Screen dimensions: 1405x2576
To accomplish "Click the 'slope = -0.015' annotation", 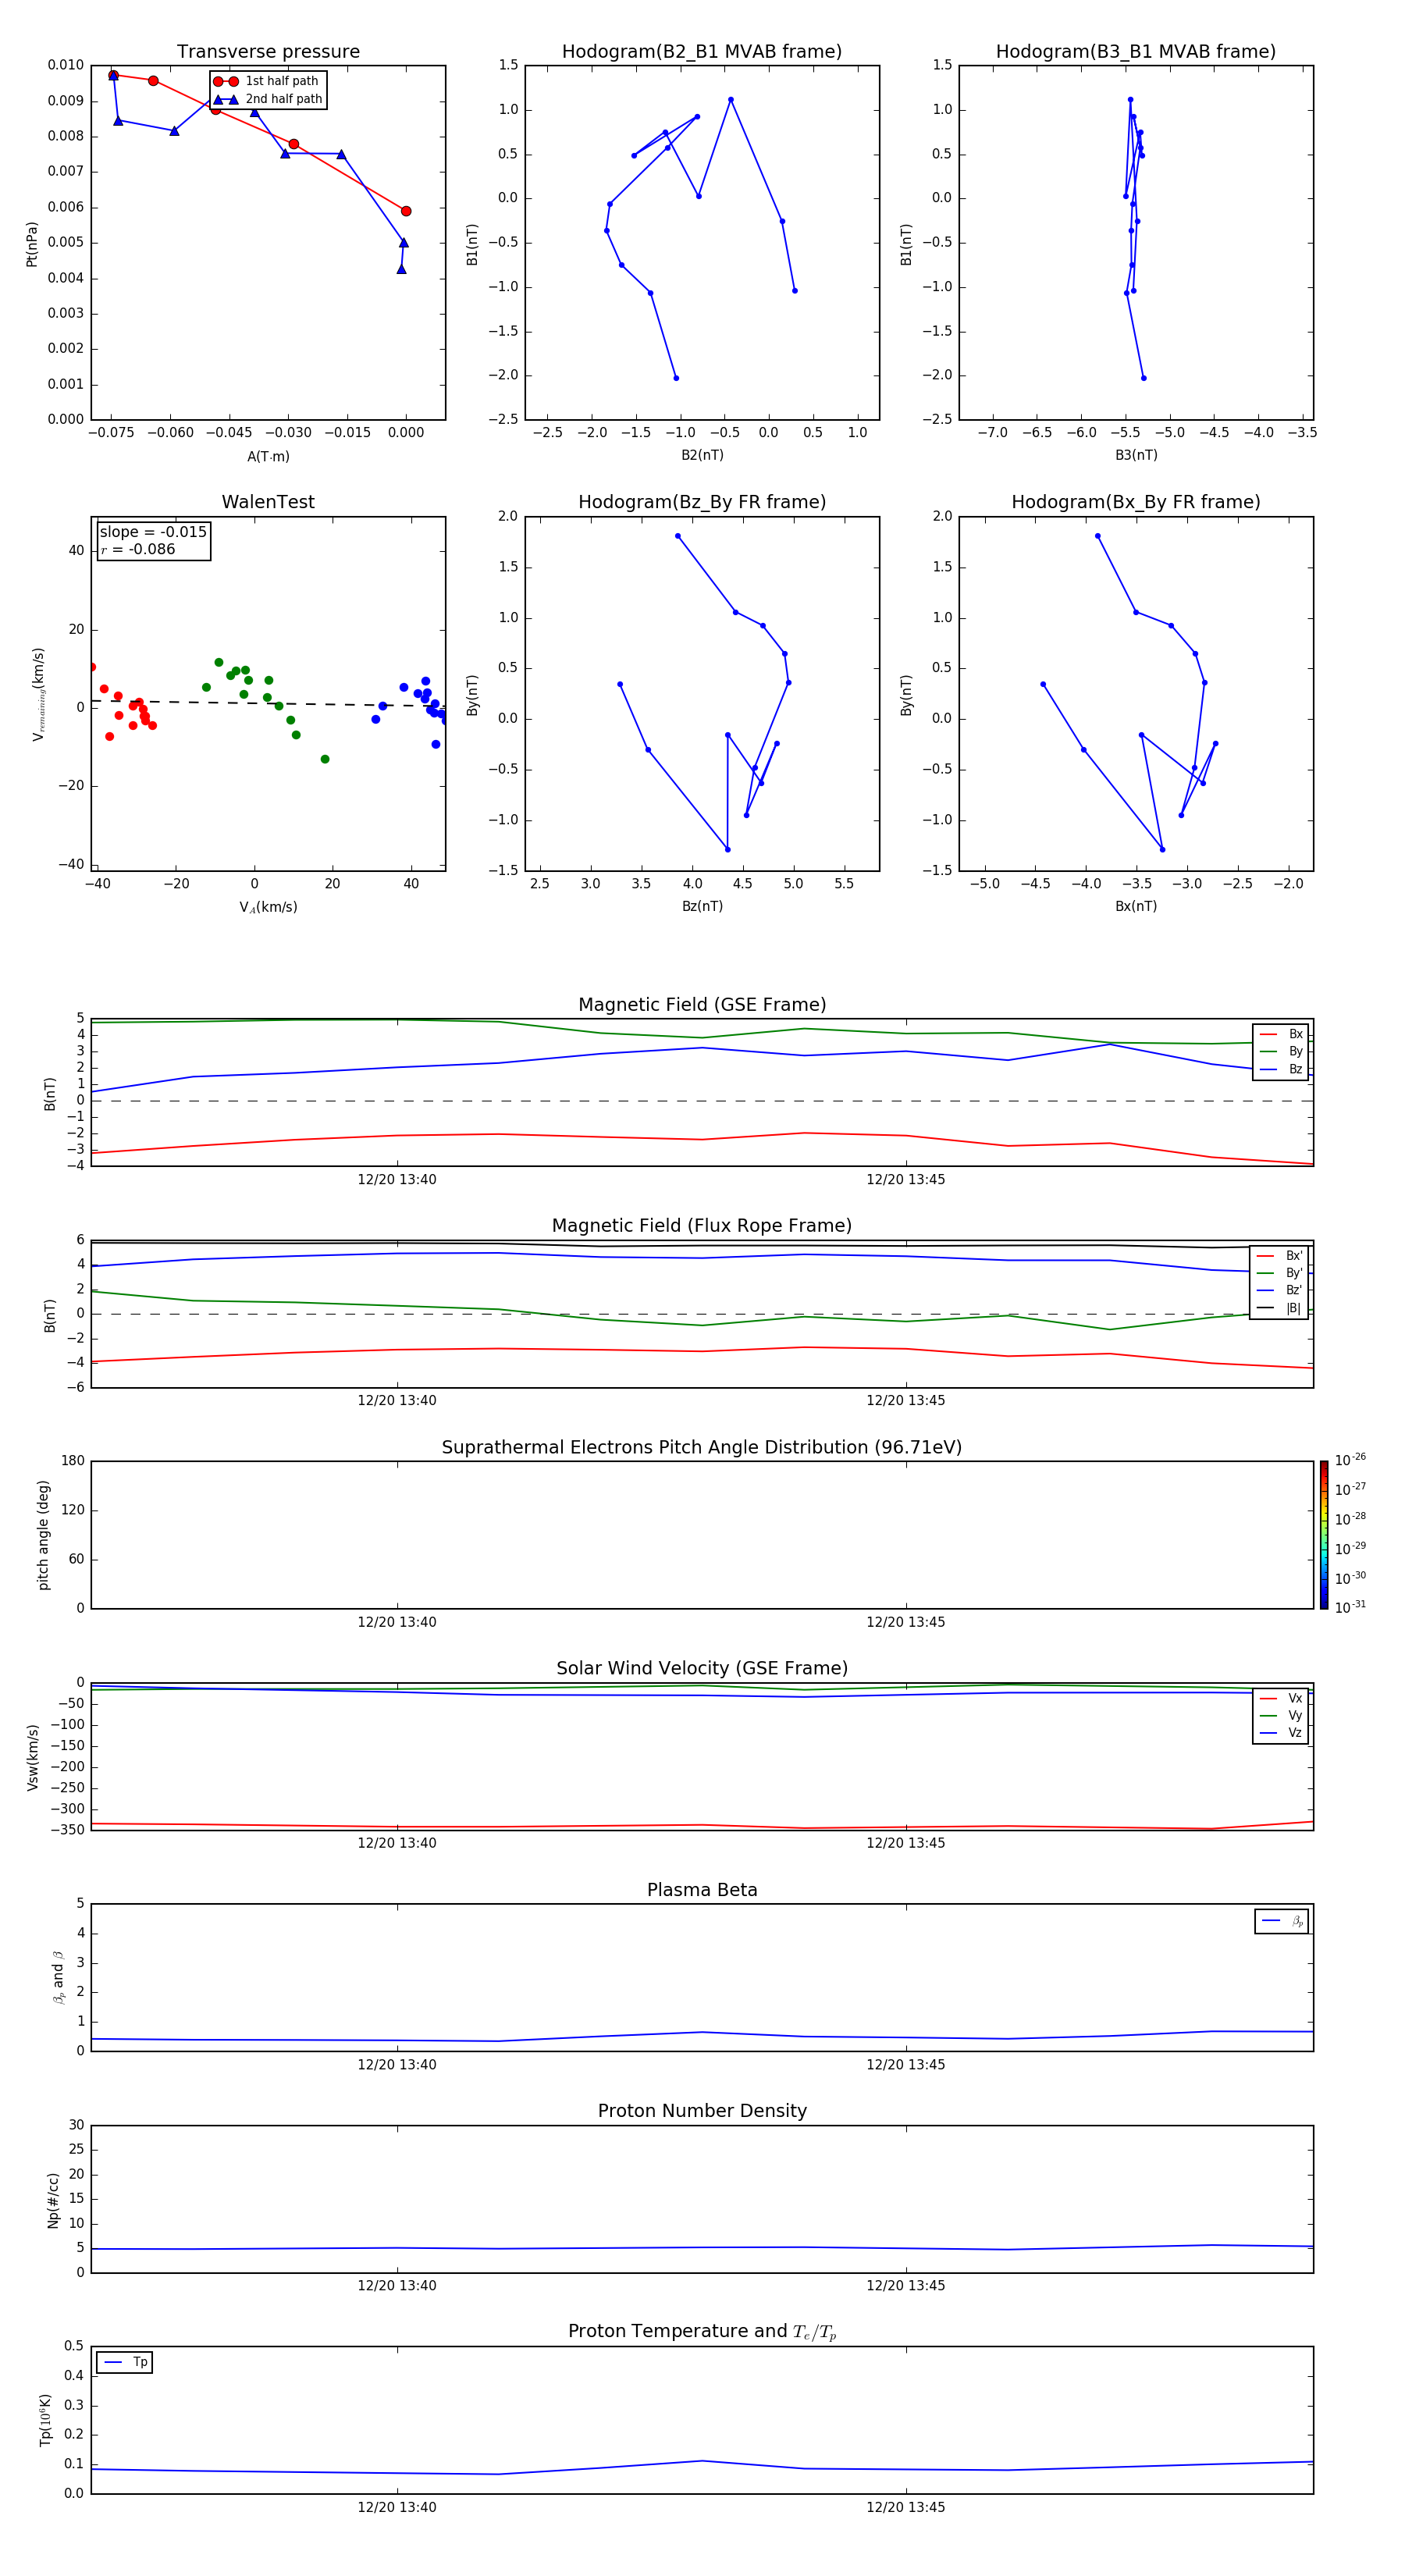I will click(153, 532).
